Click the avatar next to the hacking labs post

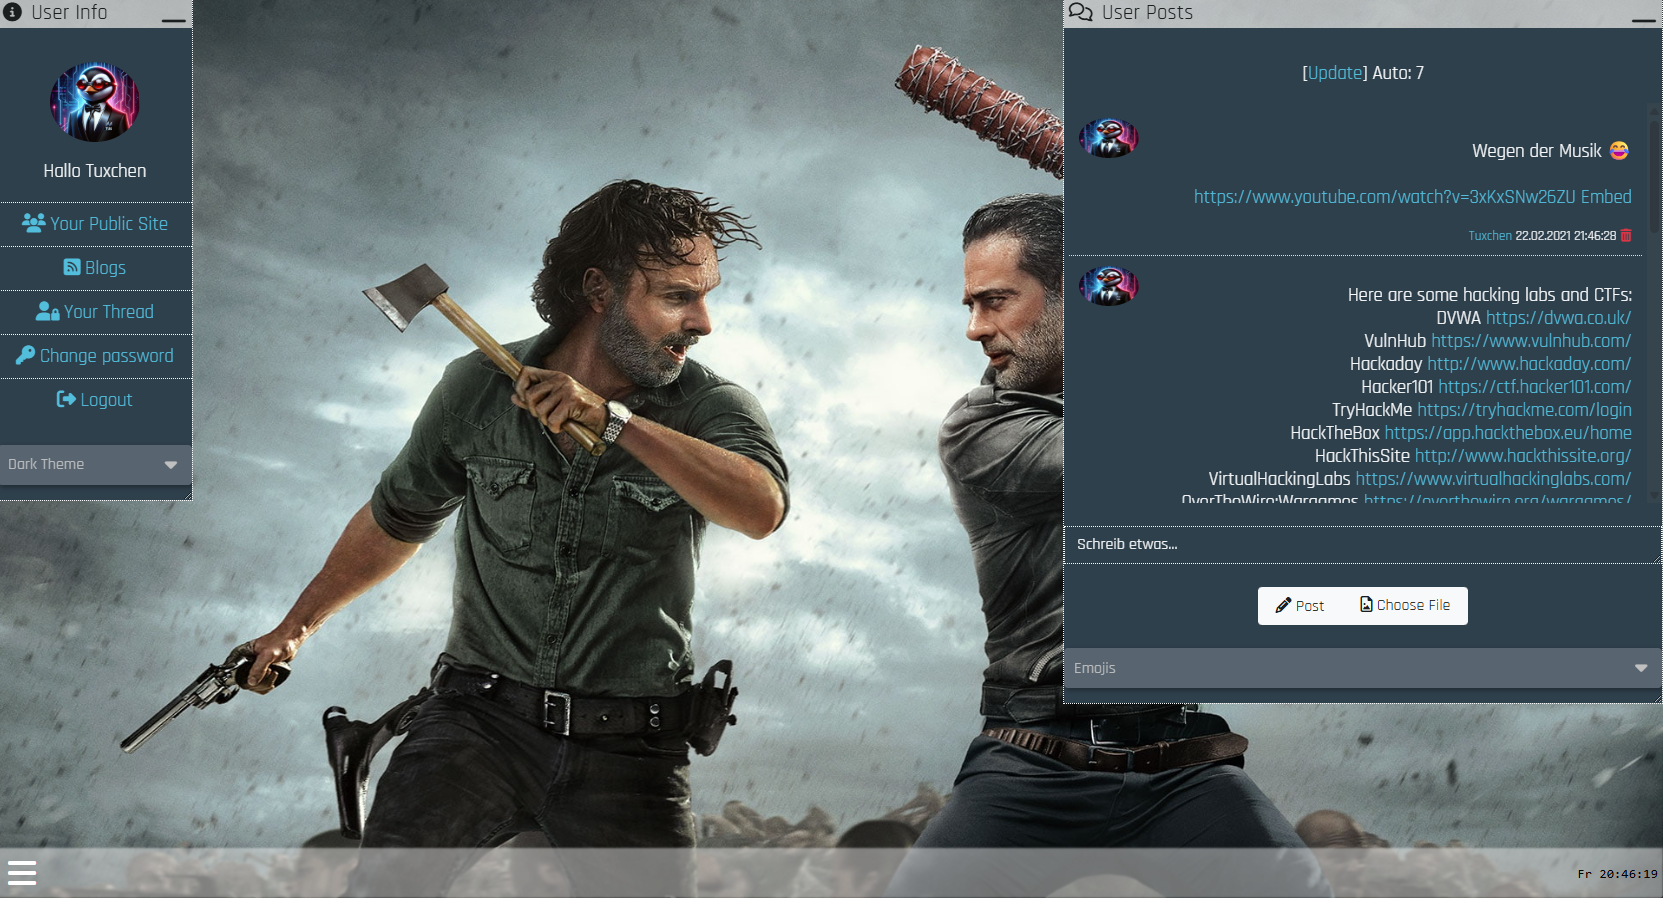pos(1108,286)
